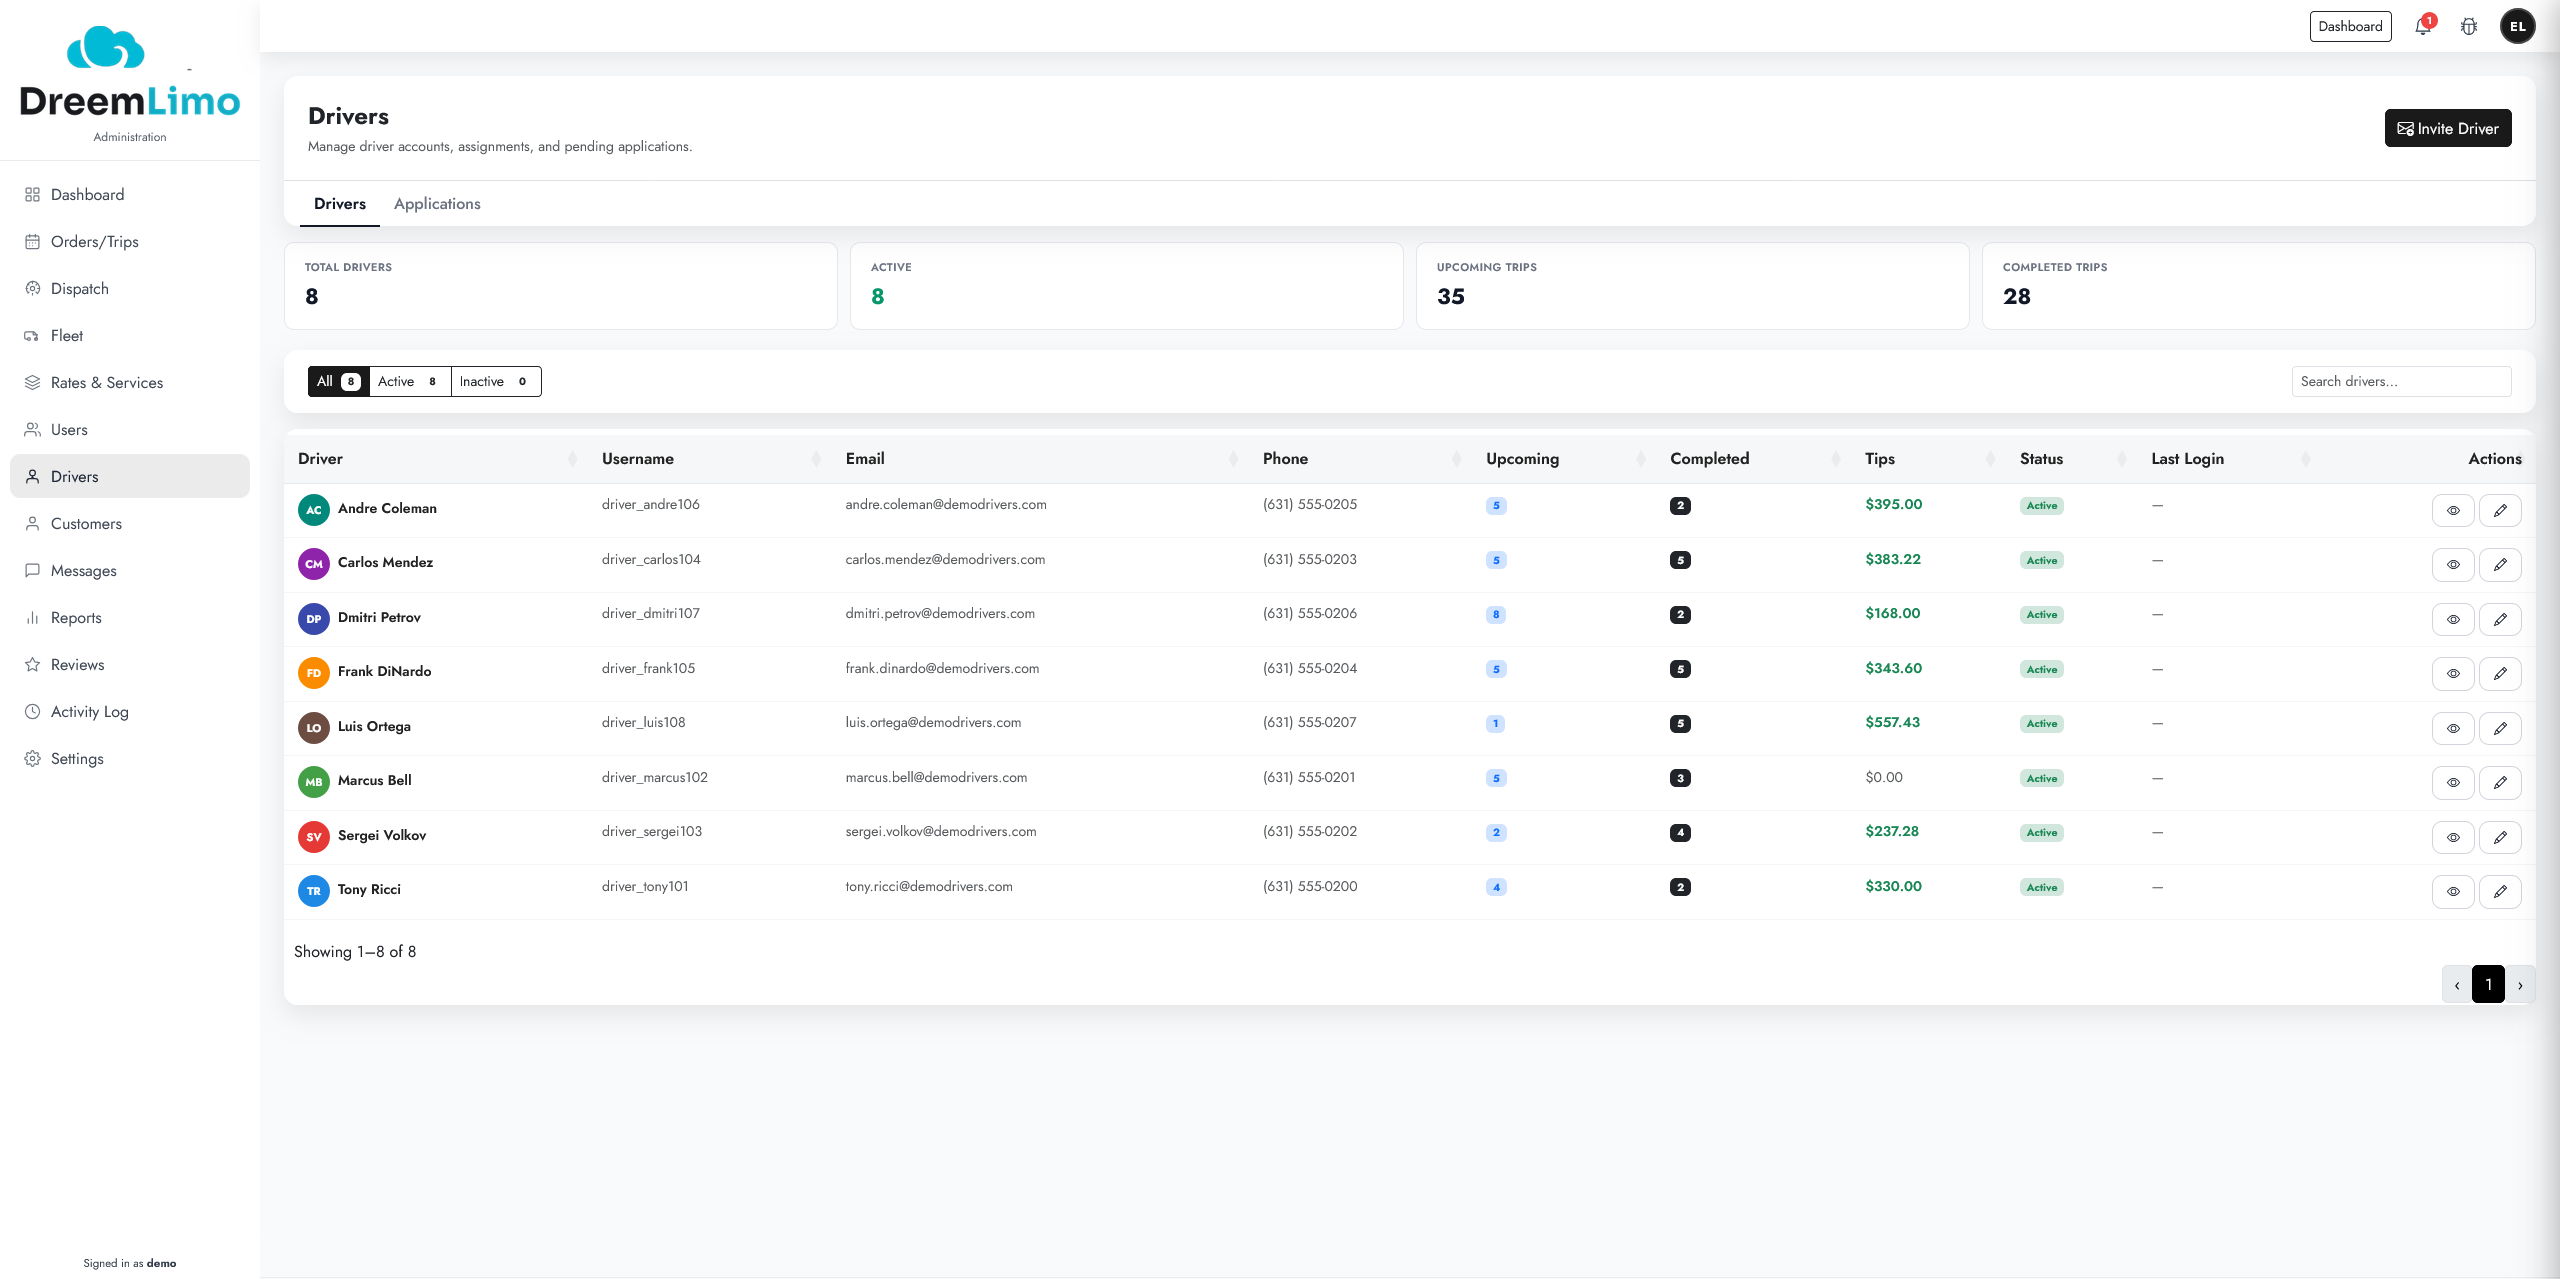Click phone number (631) 555-0207
2560x1279 pixels.
[x=1310, y=722]
